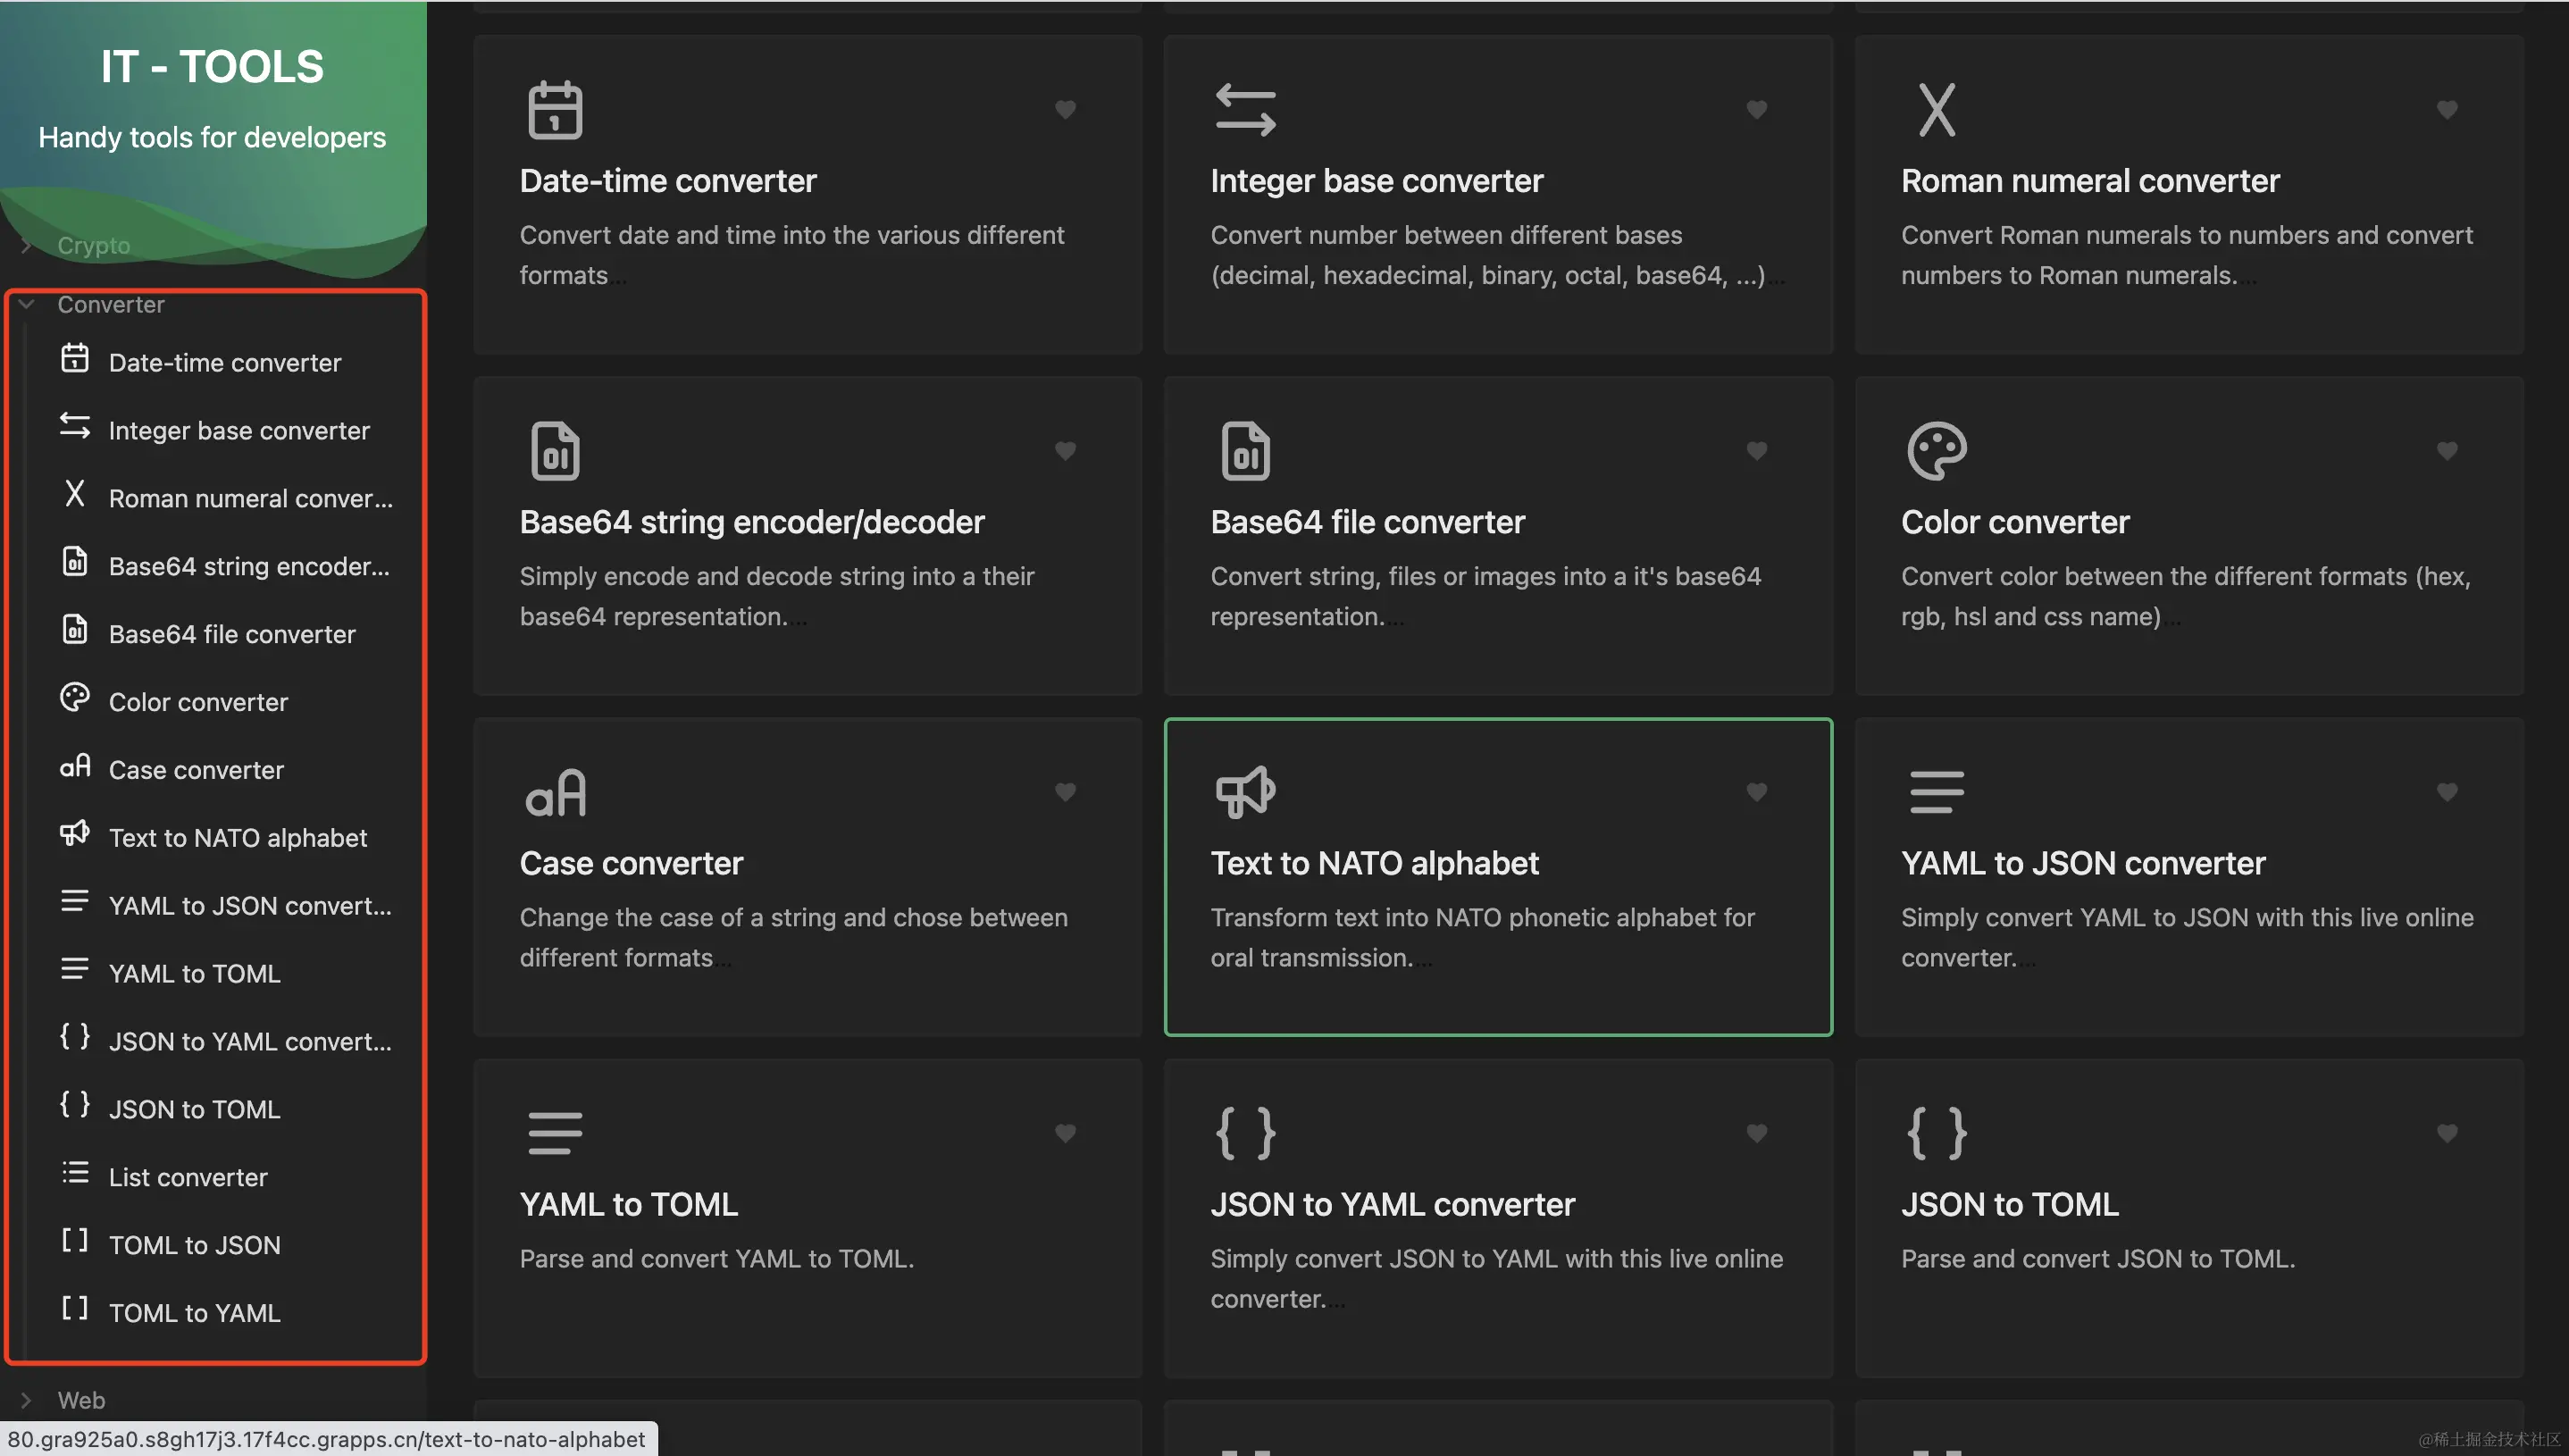Click the palette icon on Color converter card
The height and width of the screenshot is (1456, 2569).
1937,451
